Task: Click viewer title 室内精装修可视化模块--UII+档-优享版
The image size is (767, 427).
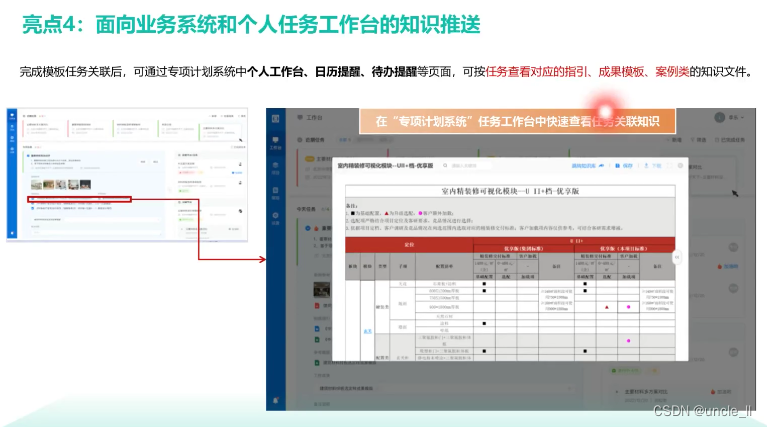Action: (x=385, y=166)
